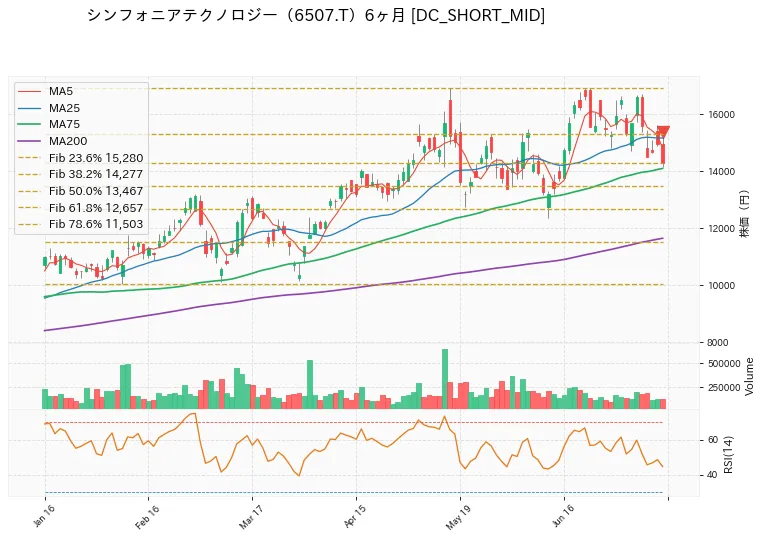Click the Apr 15 x-axis tick label
764x540 pixels.
[355, 517]
